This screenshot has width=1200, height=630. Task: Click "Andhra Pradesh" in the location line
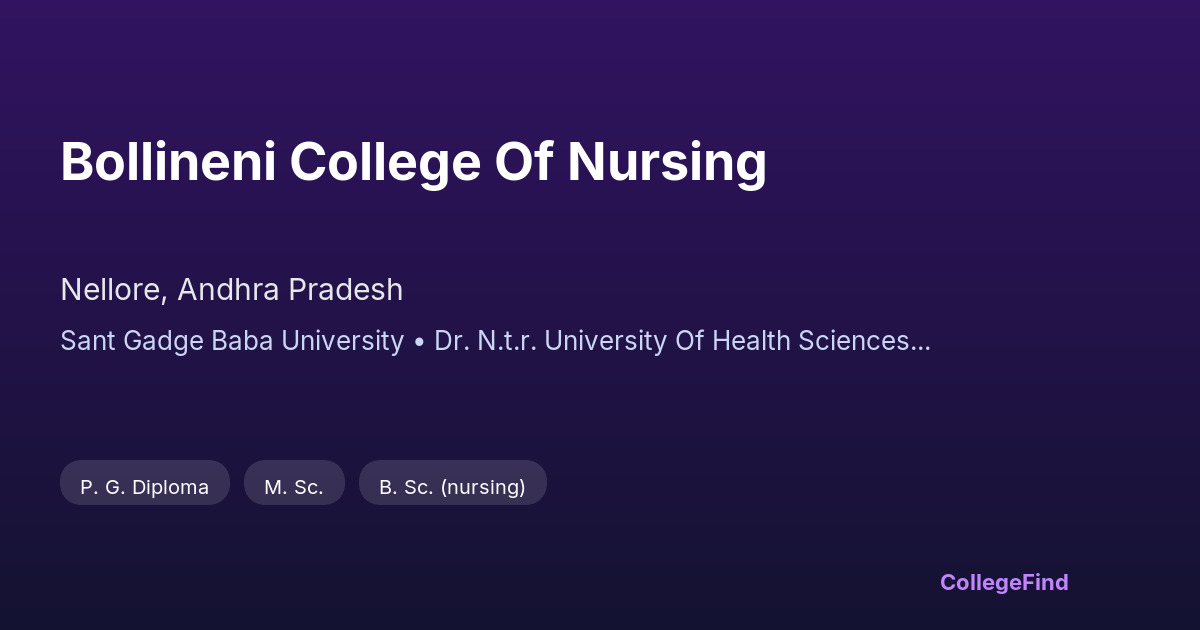291,290
